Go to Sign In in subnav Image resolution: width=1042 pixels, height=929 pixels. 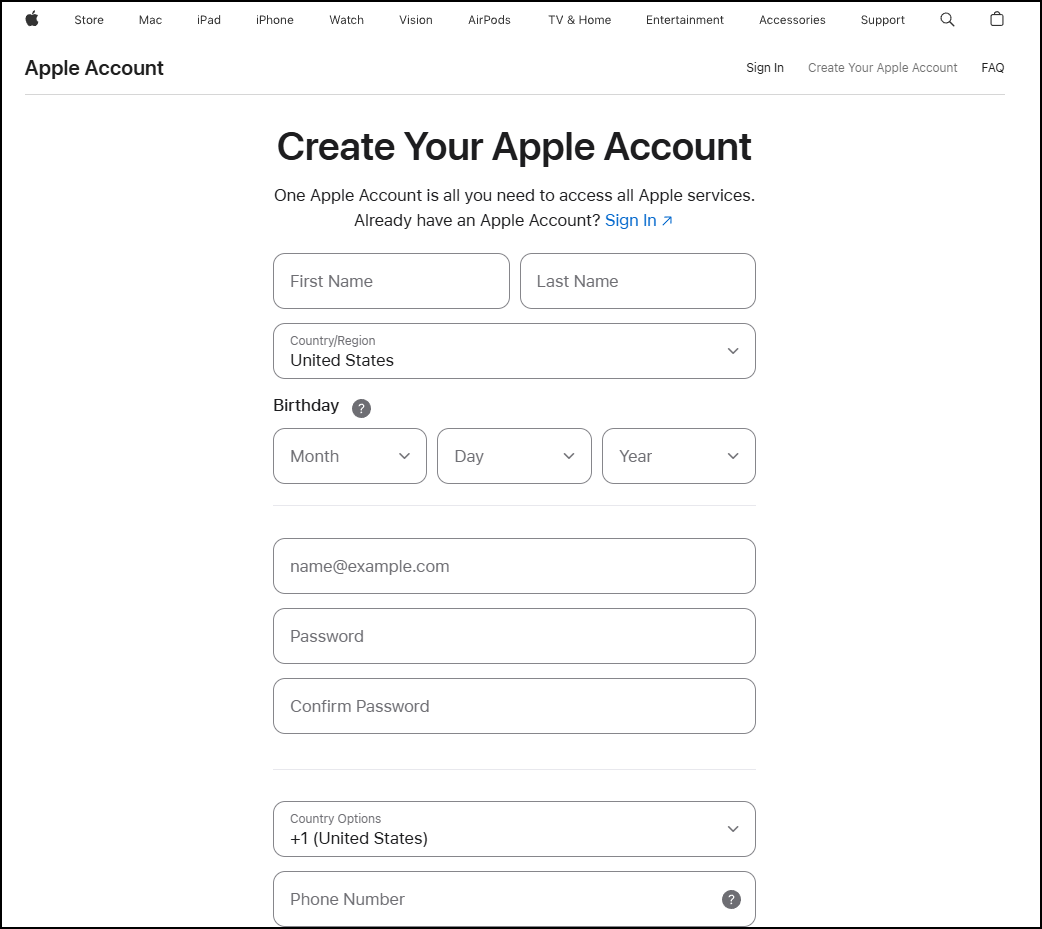coord(765,68)
